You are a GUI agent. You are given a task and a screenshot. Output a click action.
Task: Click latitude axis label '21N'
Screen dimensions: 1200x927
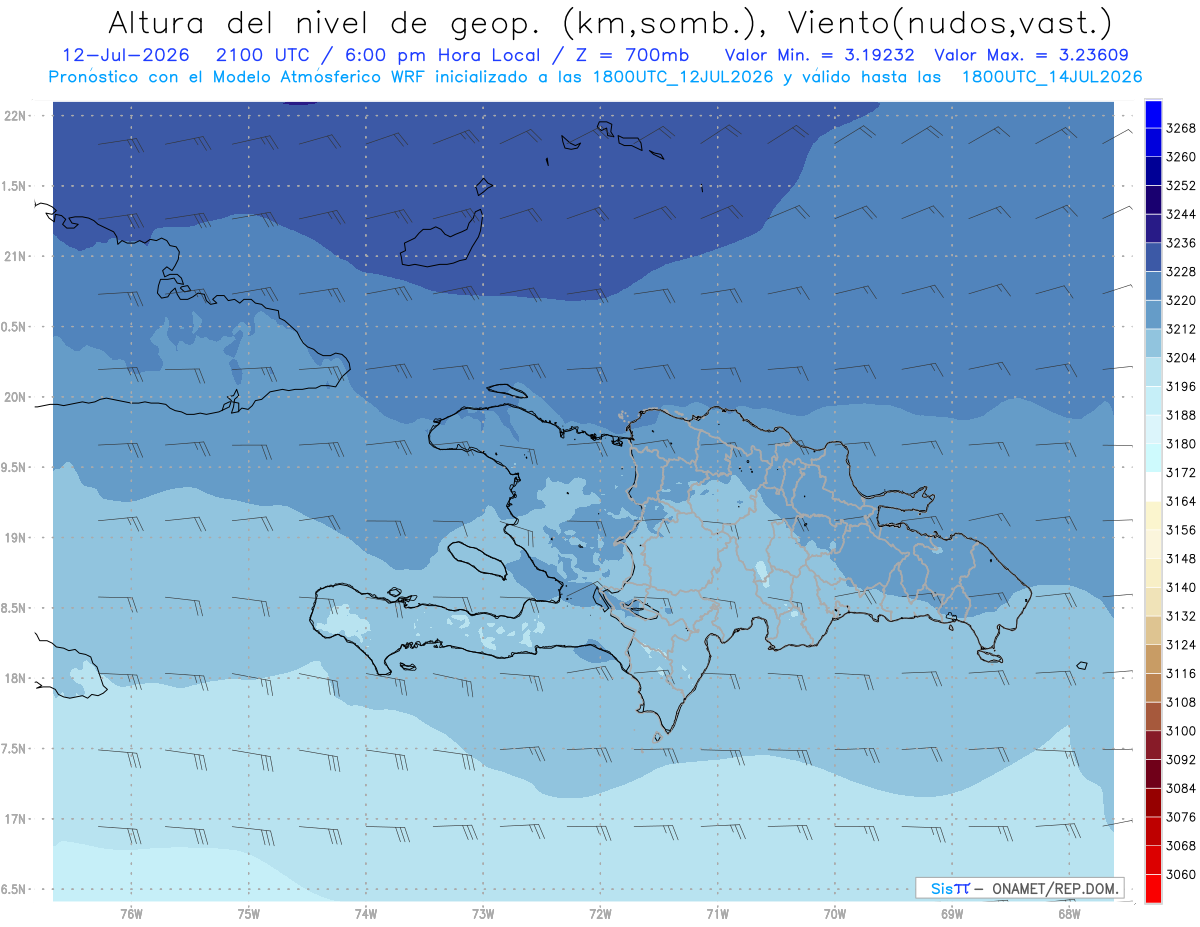[17, 256]
